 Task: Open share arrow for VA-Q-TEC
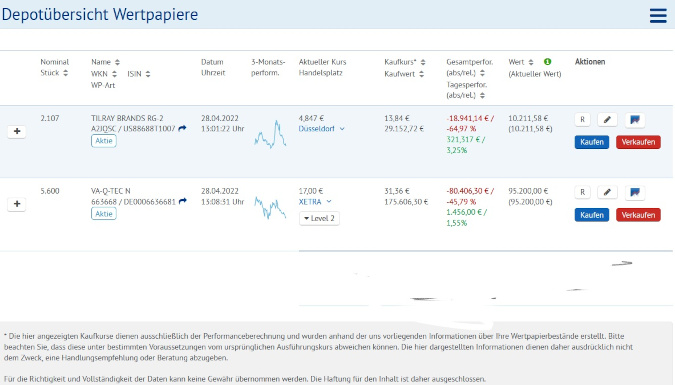click(183, 201)
